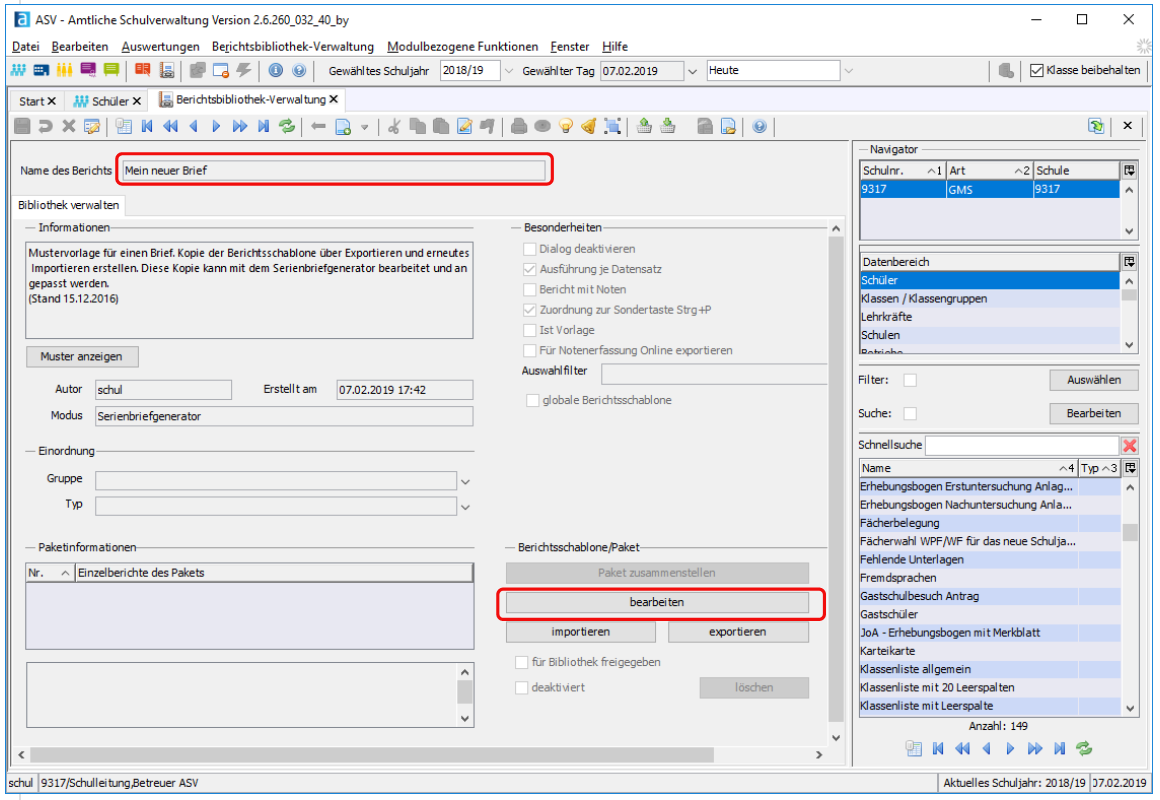This screenshot has width=1160, height=800.
Task: Toggle Klasse beibehalten checkbox
Action: (1036, 70)
